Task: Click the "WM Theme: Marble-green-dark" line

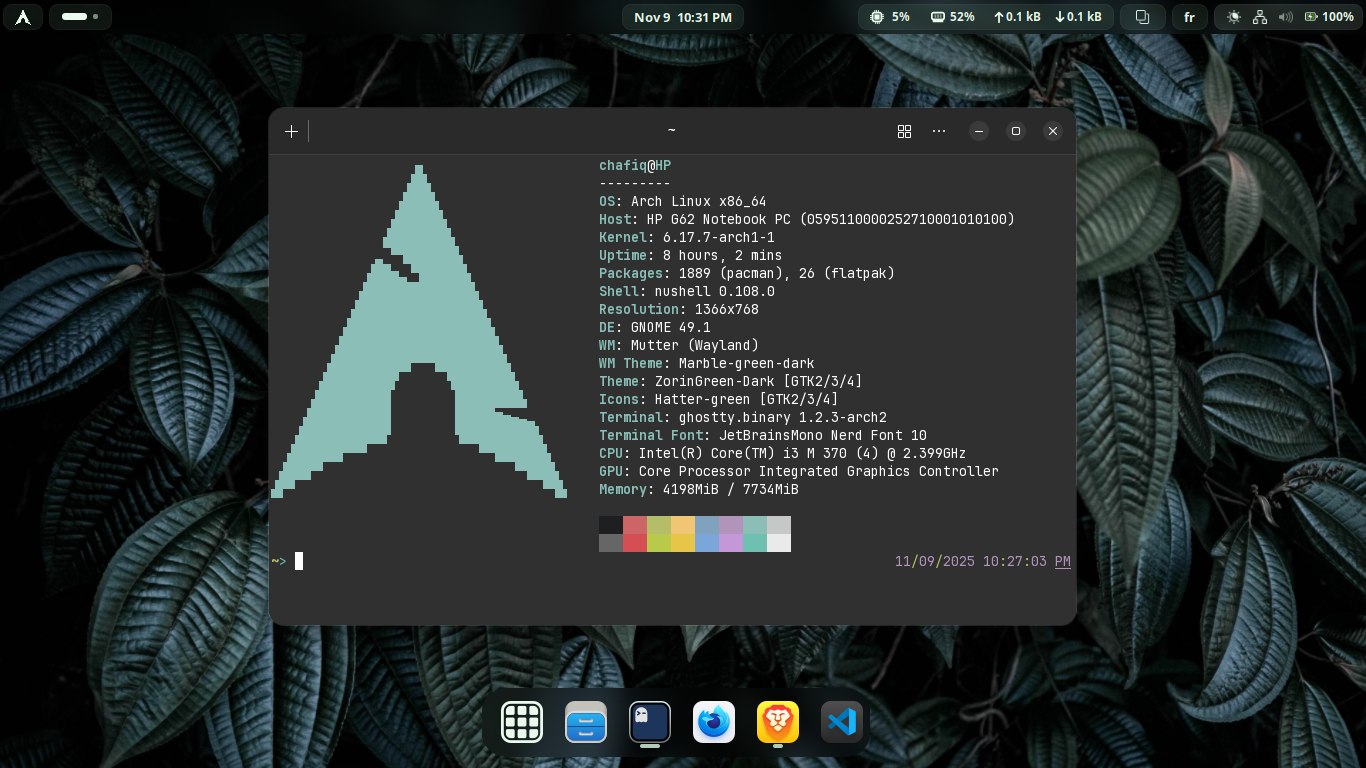Action: pyautogui.click(x=707, y=363)
